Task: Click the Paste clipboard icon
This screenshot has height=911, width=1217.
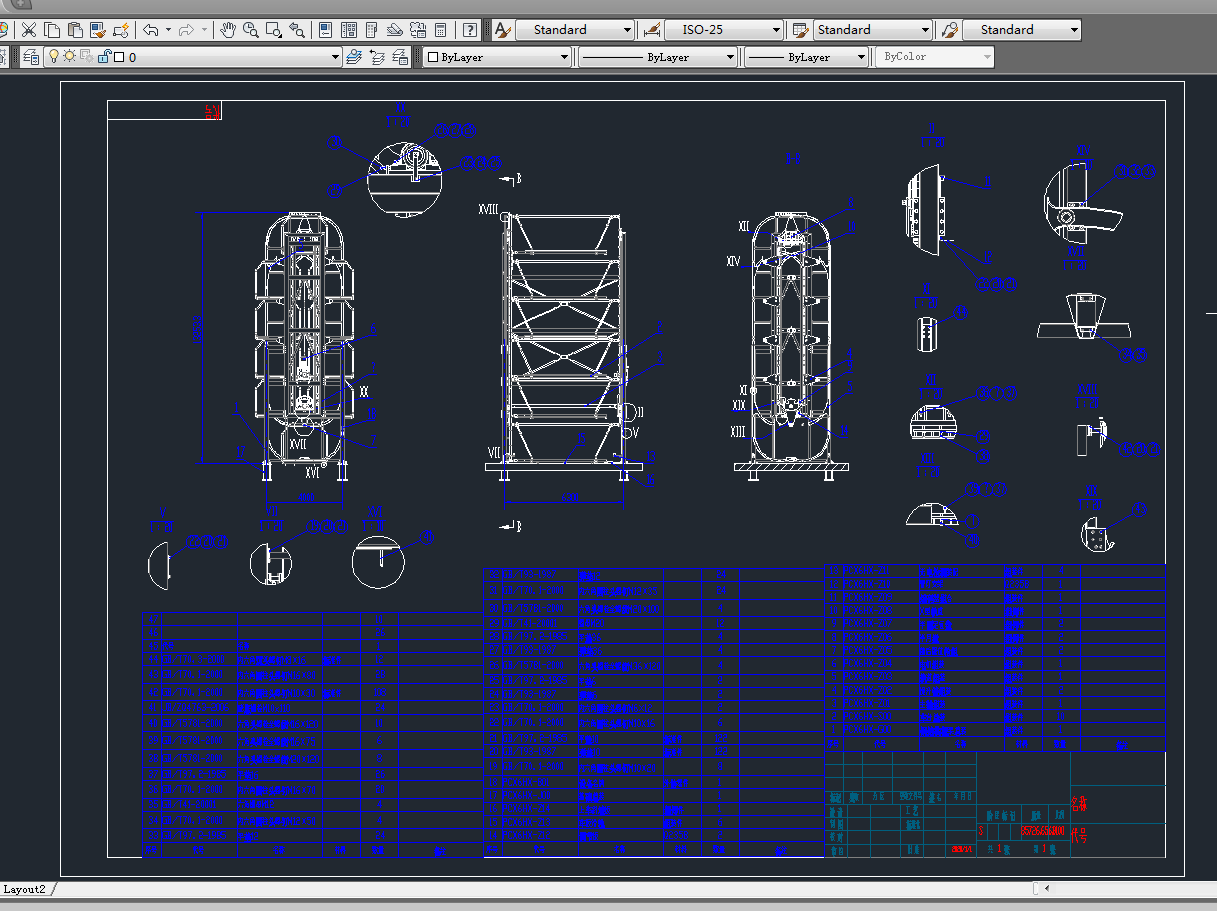Action: (x=75, y=30)
